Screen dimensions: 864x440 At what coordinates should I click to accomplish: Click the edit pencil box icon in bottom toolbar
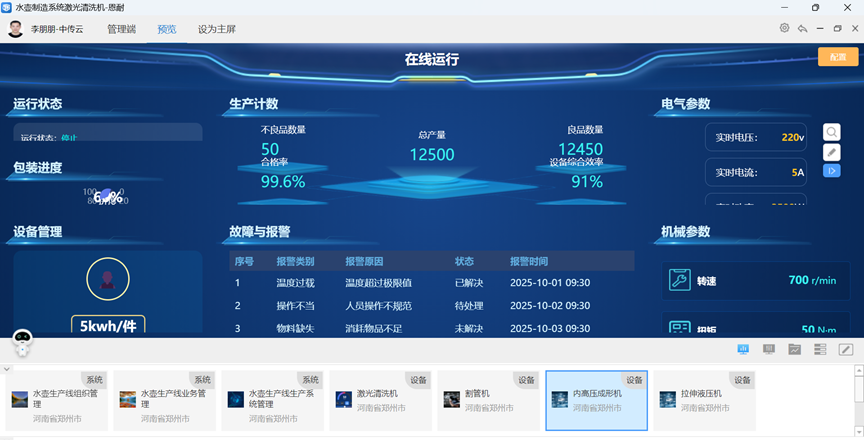pos(846,349)
